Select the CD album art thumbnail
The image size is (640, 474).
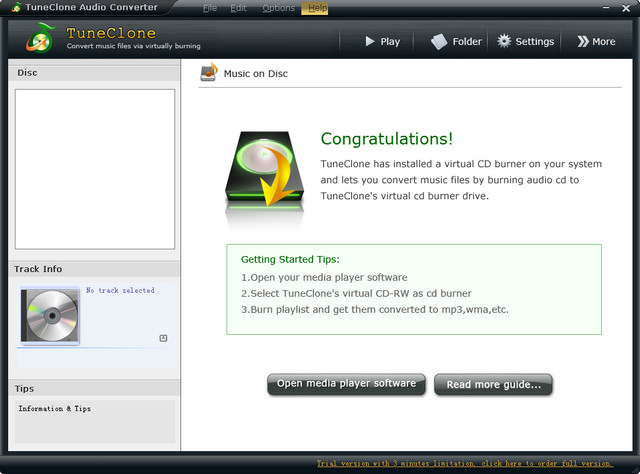tap(50, 317)
